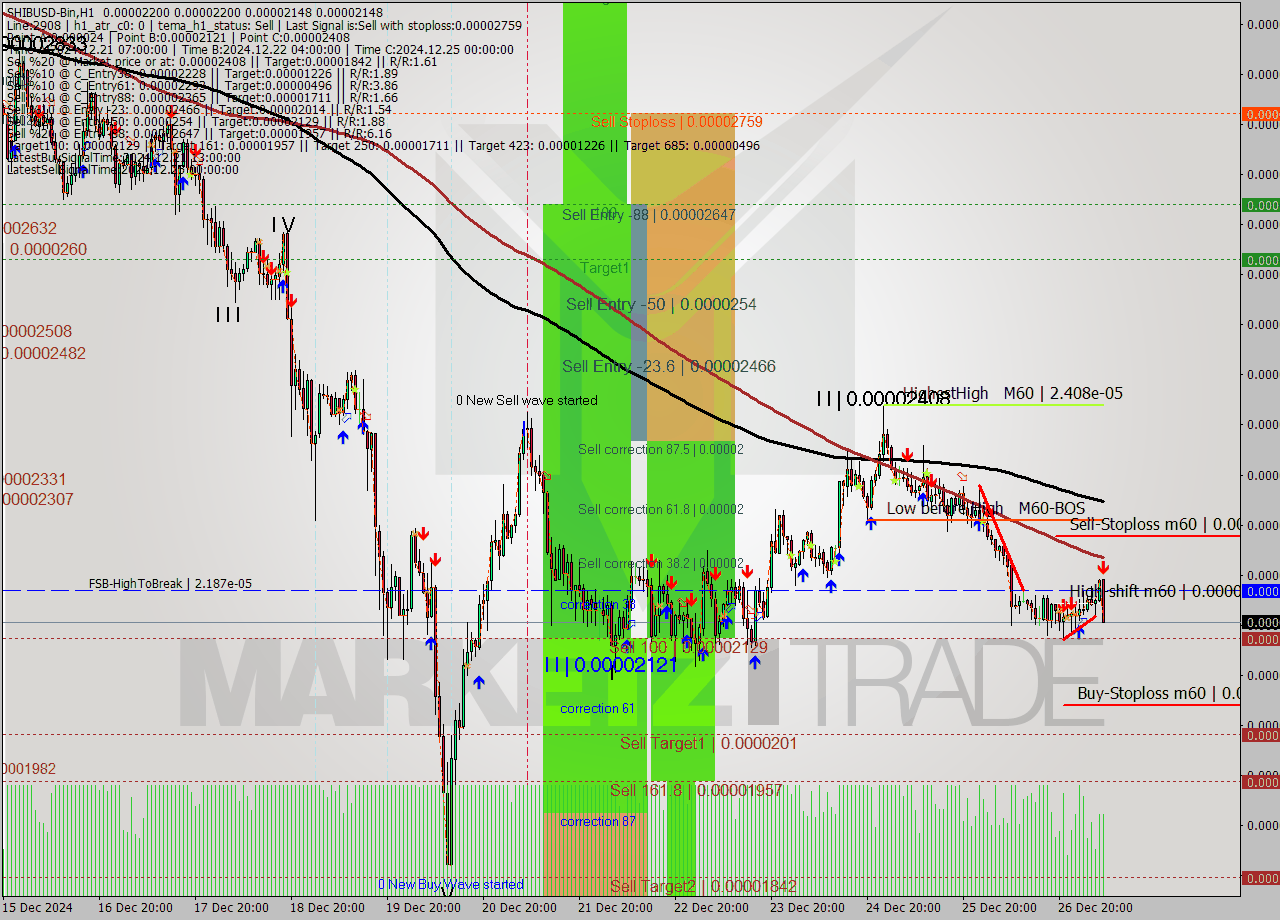Click the '0.00002482' level label on left
The width and height of the screenshot is (1280, 920).
pos(44,354)
